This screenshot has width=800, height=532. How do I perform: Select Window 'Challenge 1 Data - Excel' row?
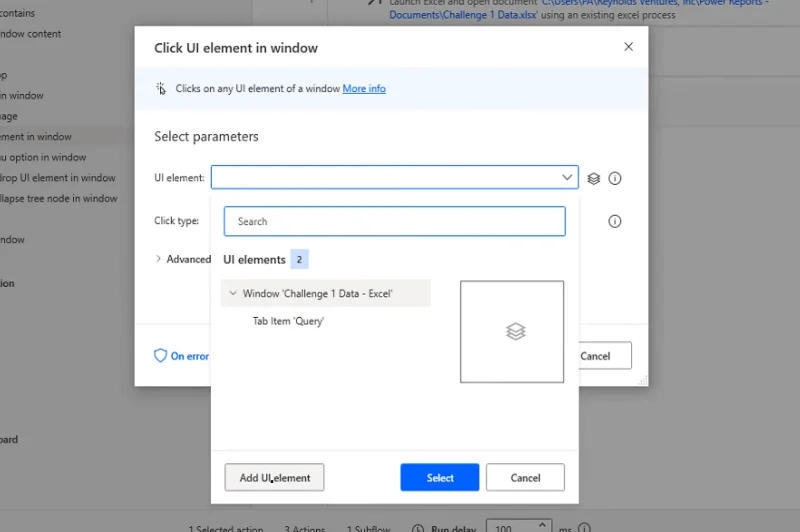(x=326, y=293)
